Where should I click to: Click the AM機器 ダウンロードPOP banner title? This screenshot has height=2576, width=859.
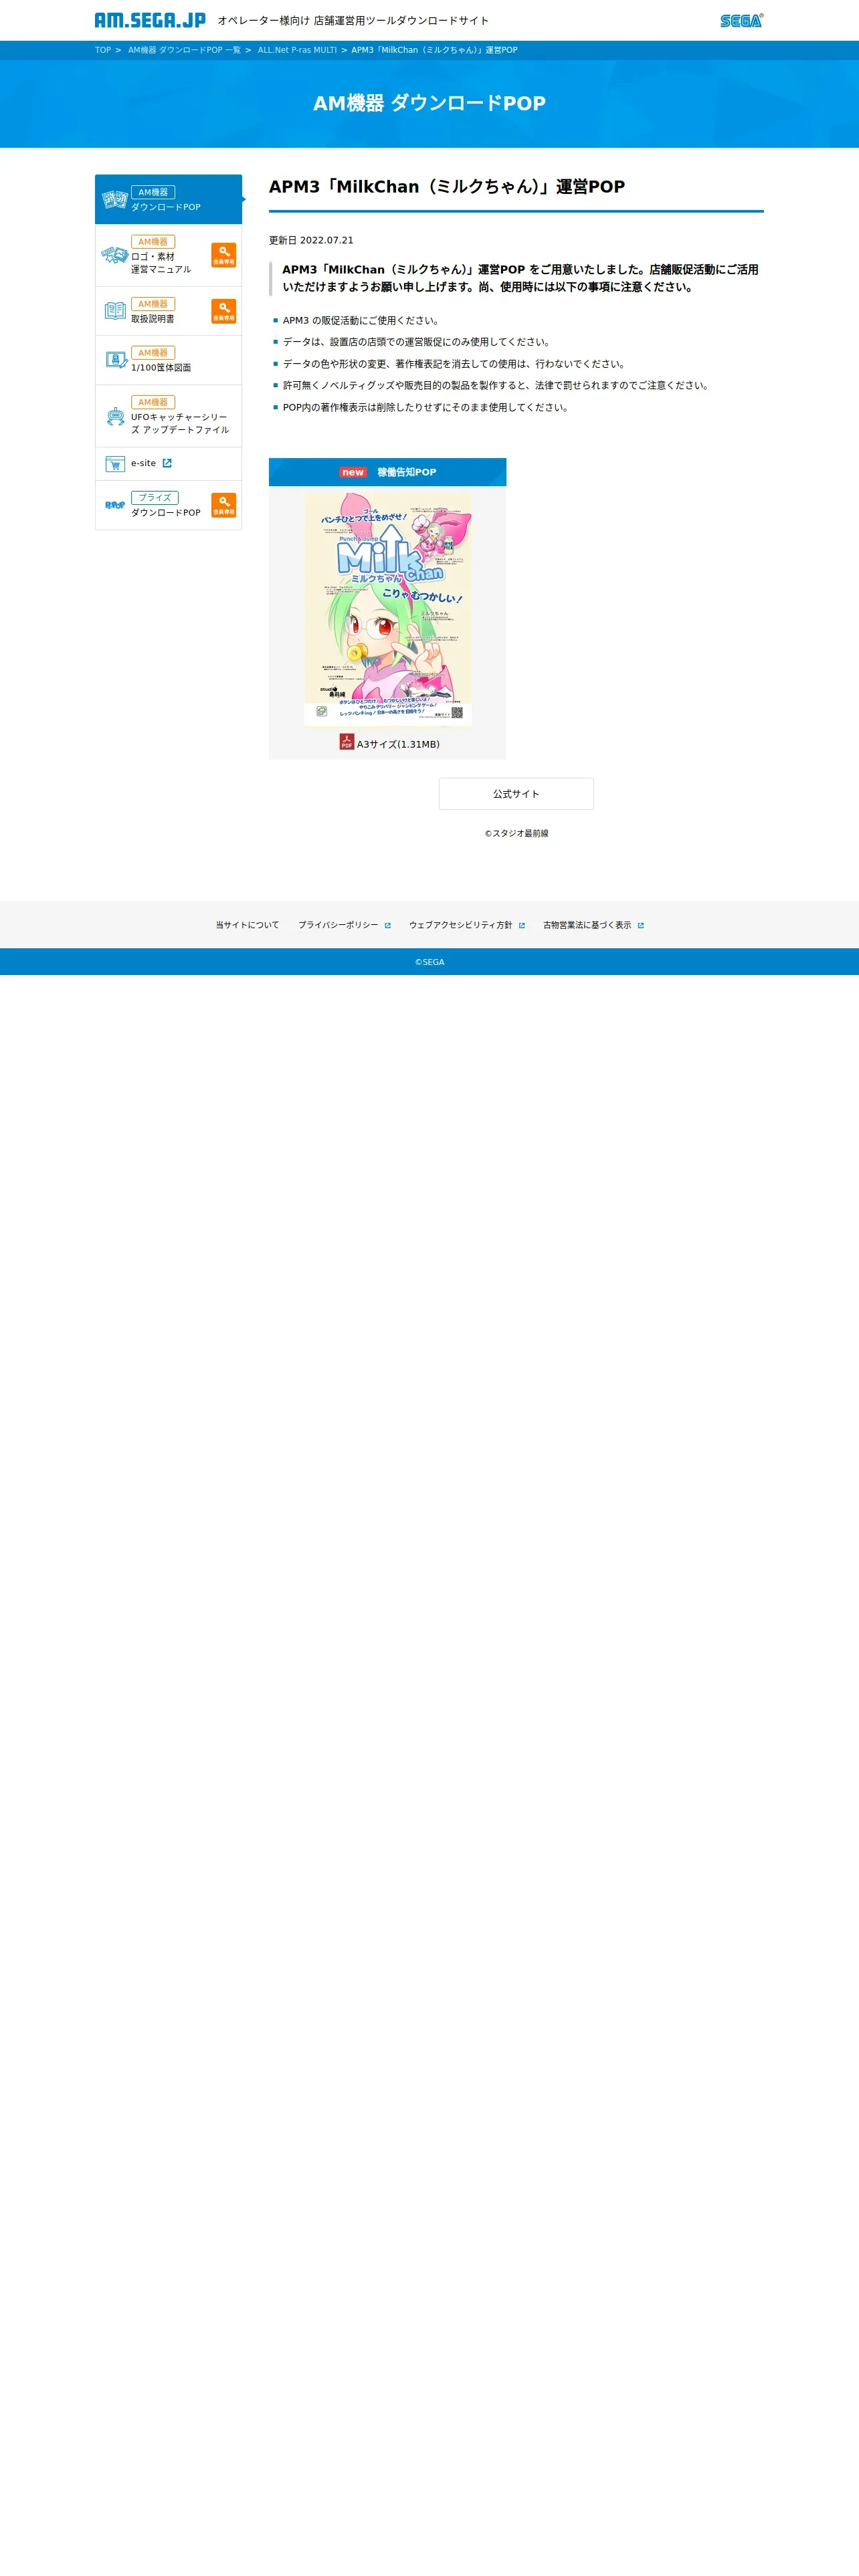[x=429, y=103]
